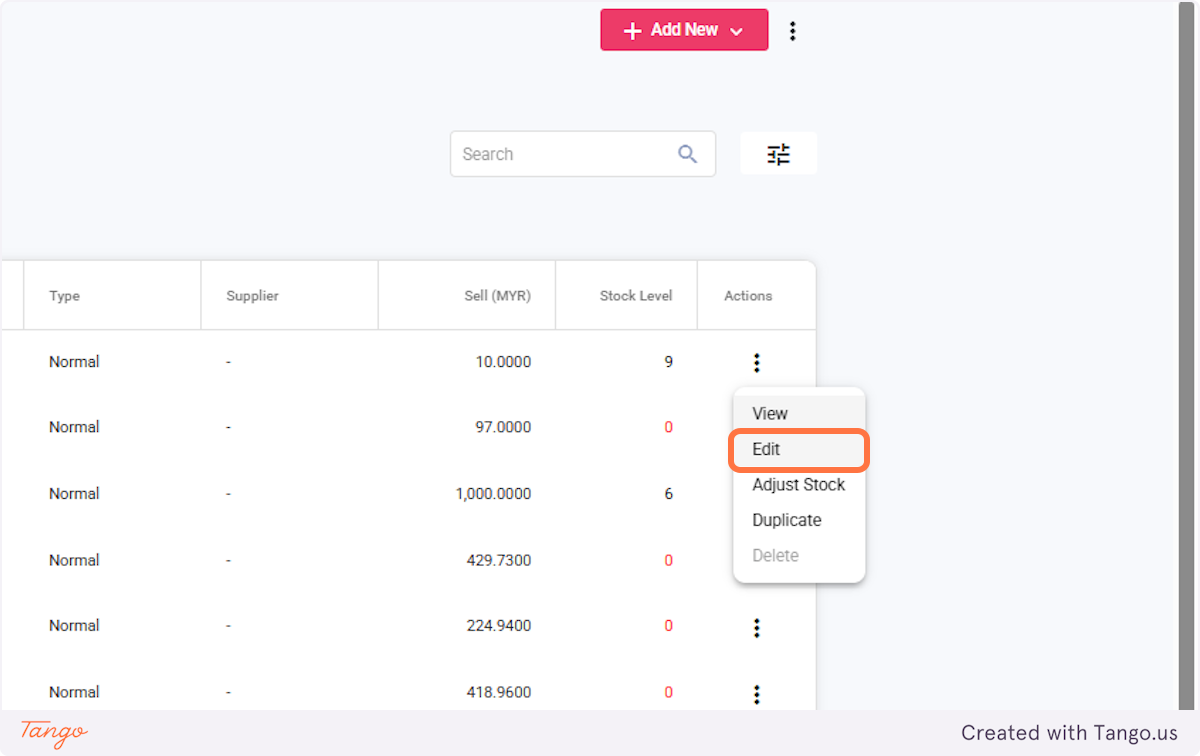The width and height of the screenshot is (1200, 756).
Task: Click the Type column header
Action: click(x=112, y=296)
